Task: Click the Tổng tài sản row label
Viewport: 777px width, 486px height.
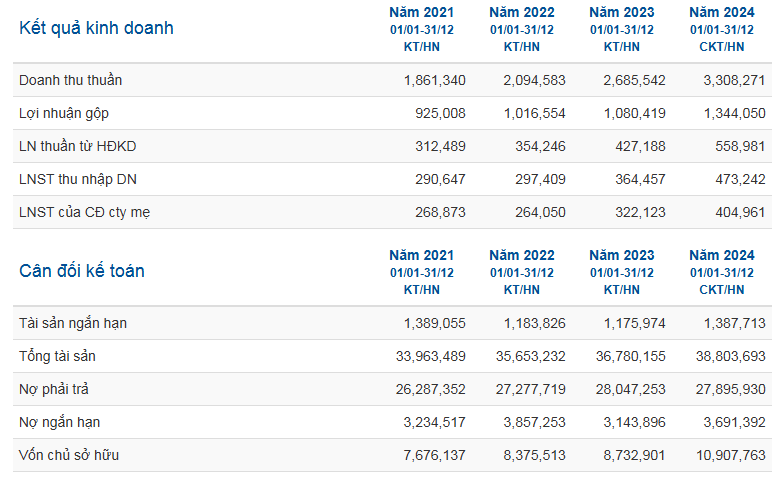Action: (58, 356)
